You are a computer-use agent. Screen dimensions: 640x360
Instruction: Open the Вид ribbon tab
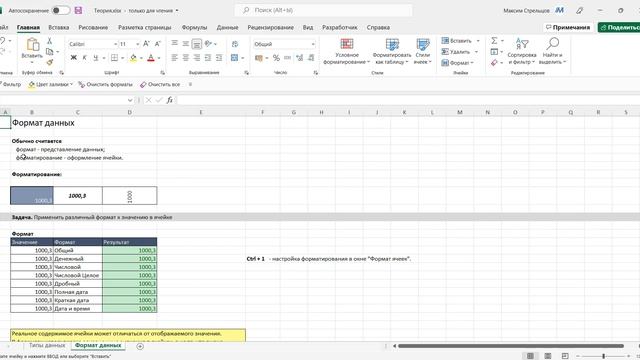point(308,27)
